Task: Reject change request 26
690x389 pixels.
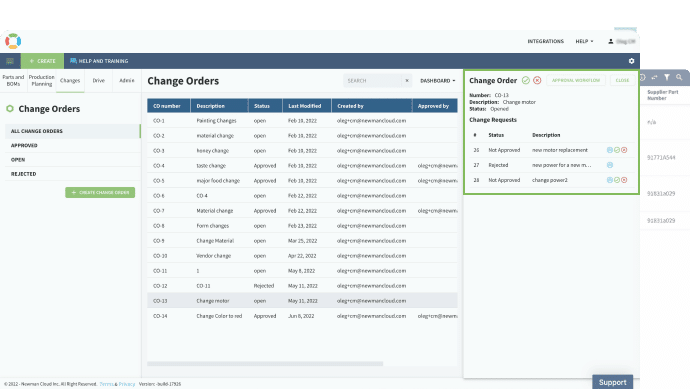Action: point(624,150)
